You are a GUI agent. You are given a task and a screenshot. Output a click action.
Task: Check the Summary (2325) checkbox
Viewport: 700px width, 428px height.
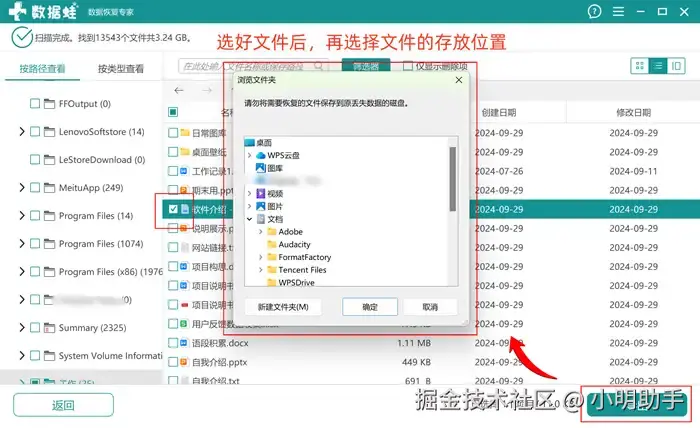tap(35, 328)
